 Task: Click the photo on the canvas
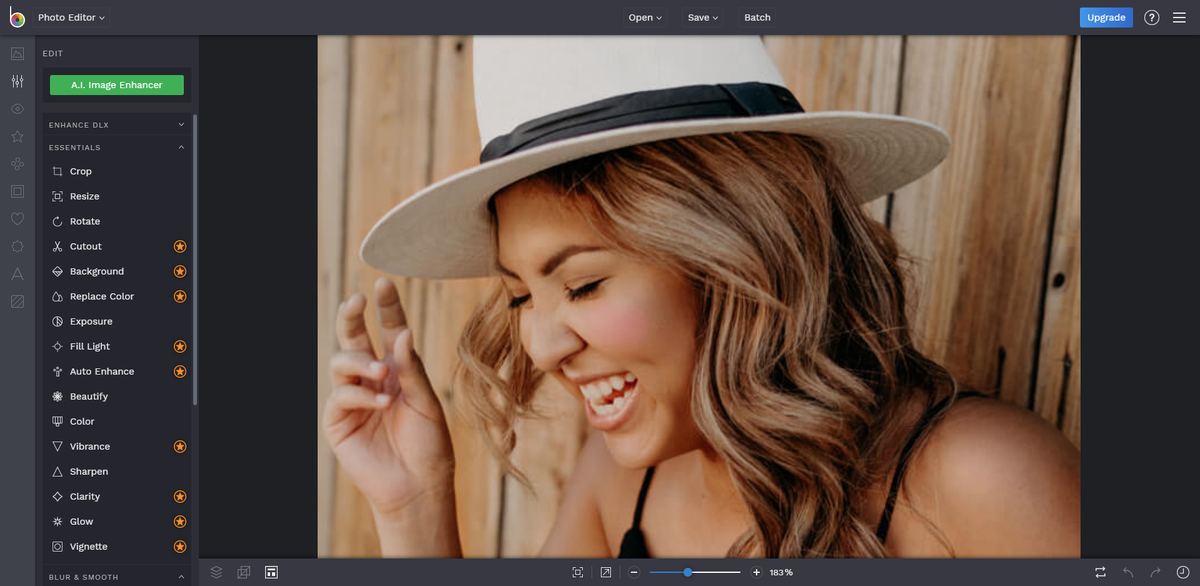click(x=699, y=296)
